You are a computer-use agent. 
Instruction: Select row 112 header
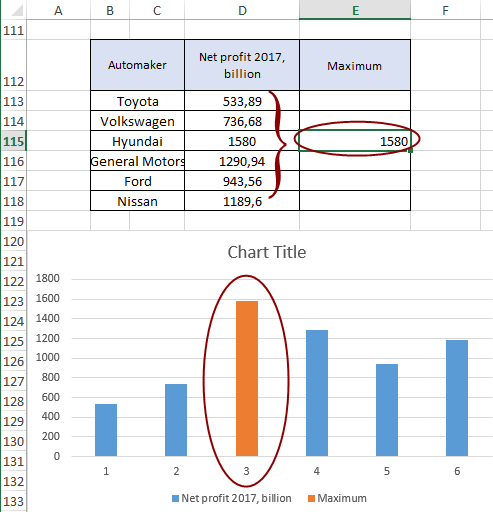coord(13,65)
